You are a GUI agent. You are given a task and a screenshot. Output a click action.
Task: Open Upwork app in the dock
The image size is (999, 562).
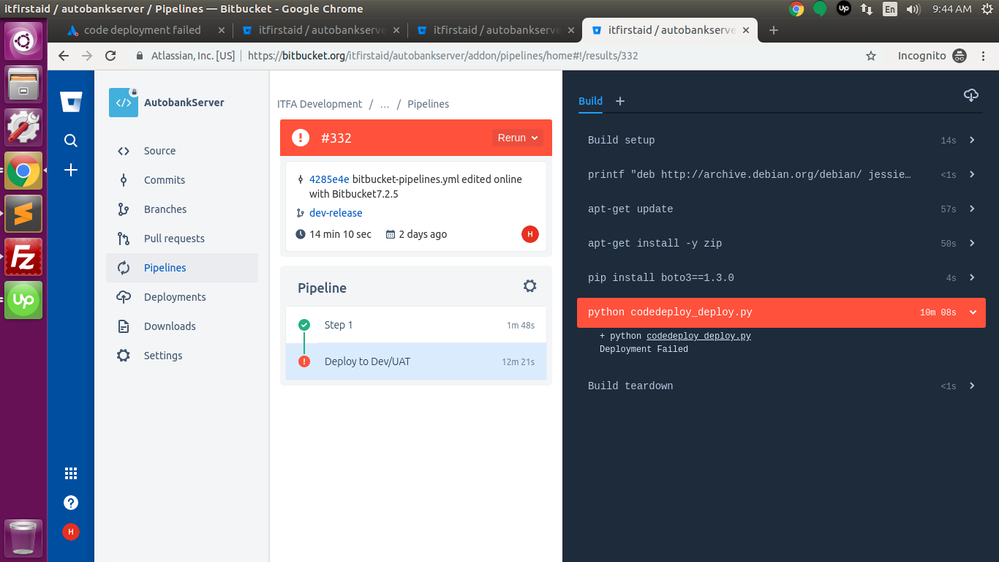(24, 299)
